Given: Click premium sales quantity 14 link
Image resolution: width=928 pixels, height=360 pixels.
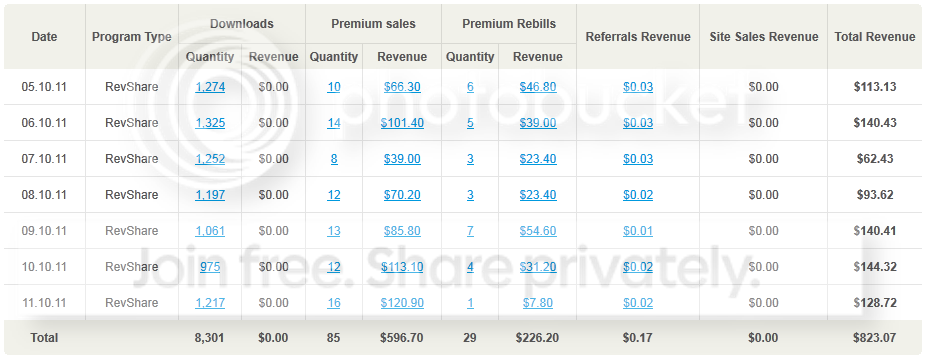Looking at the screenshot, I should pos(334,123).
